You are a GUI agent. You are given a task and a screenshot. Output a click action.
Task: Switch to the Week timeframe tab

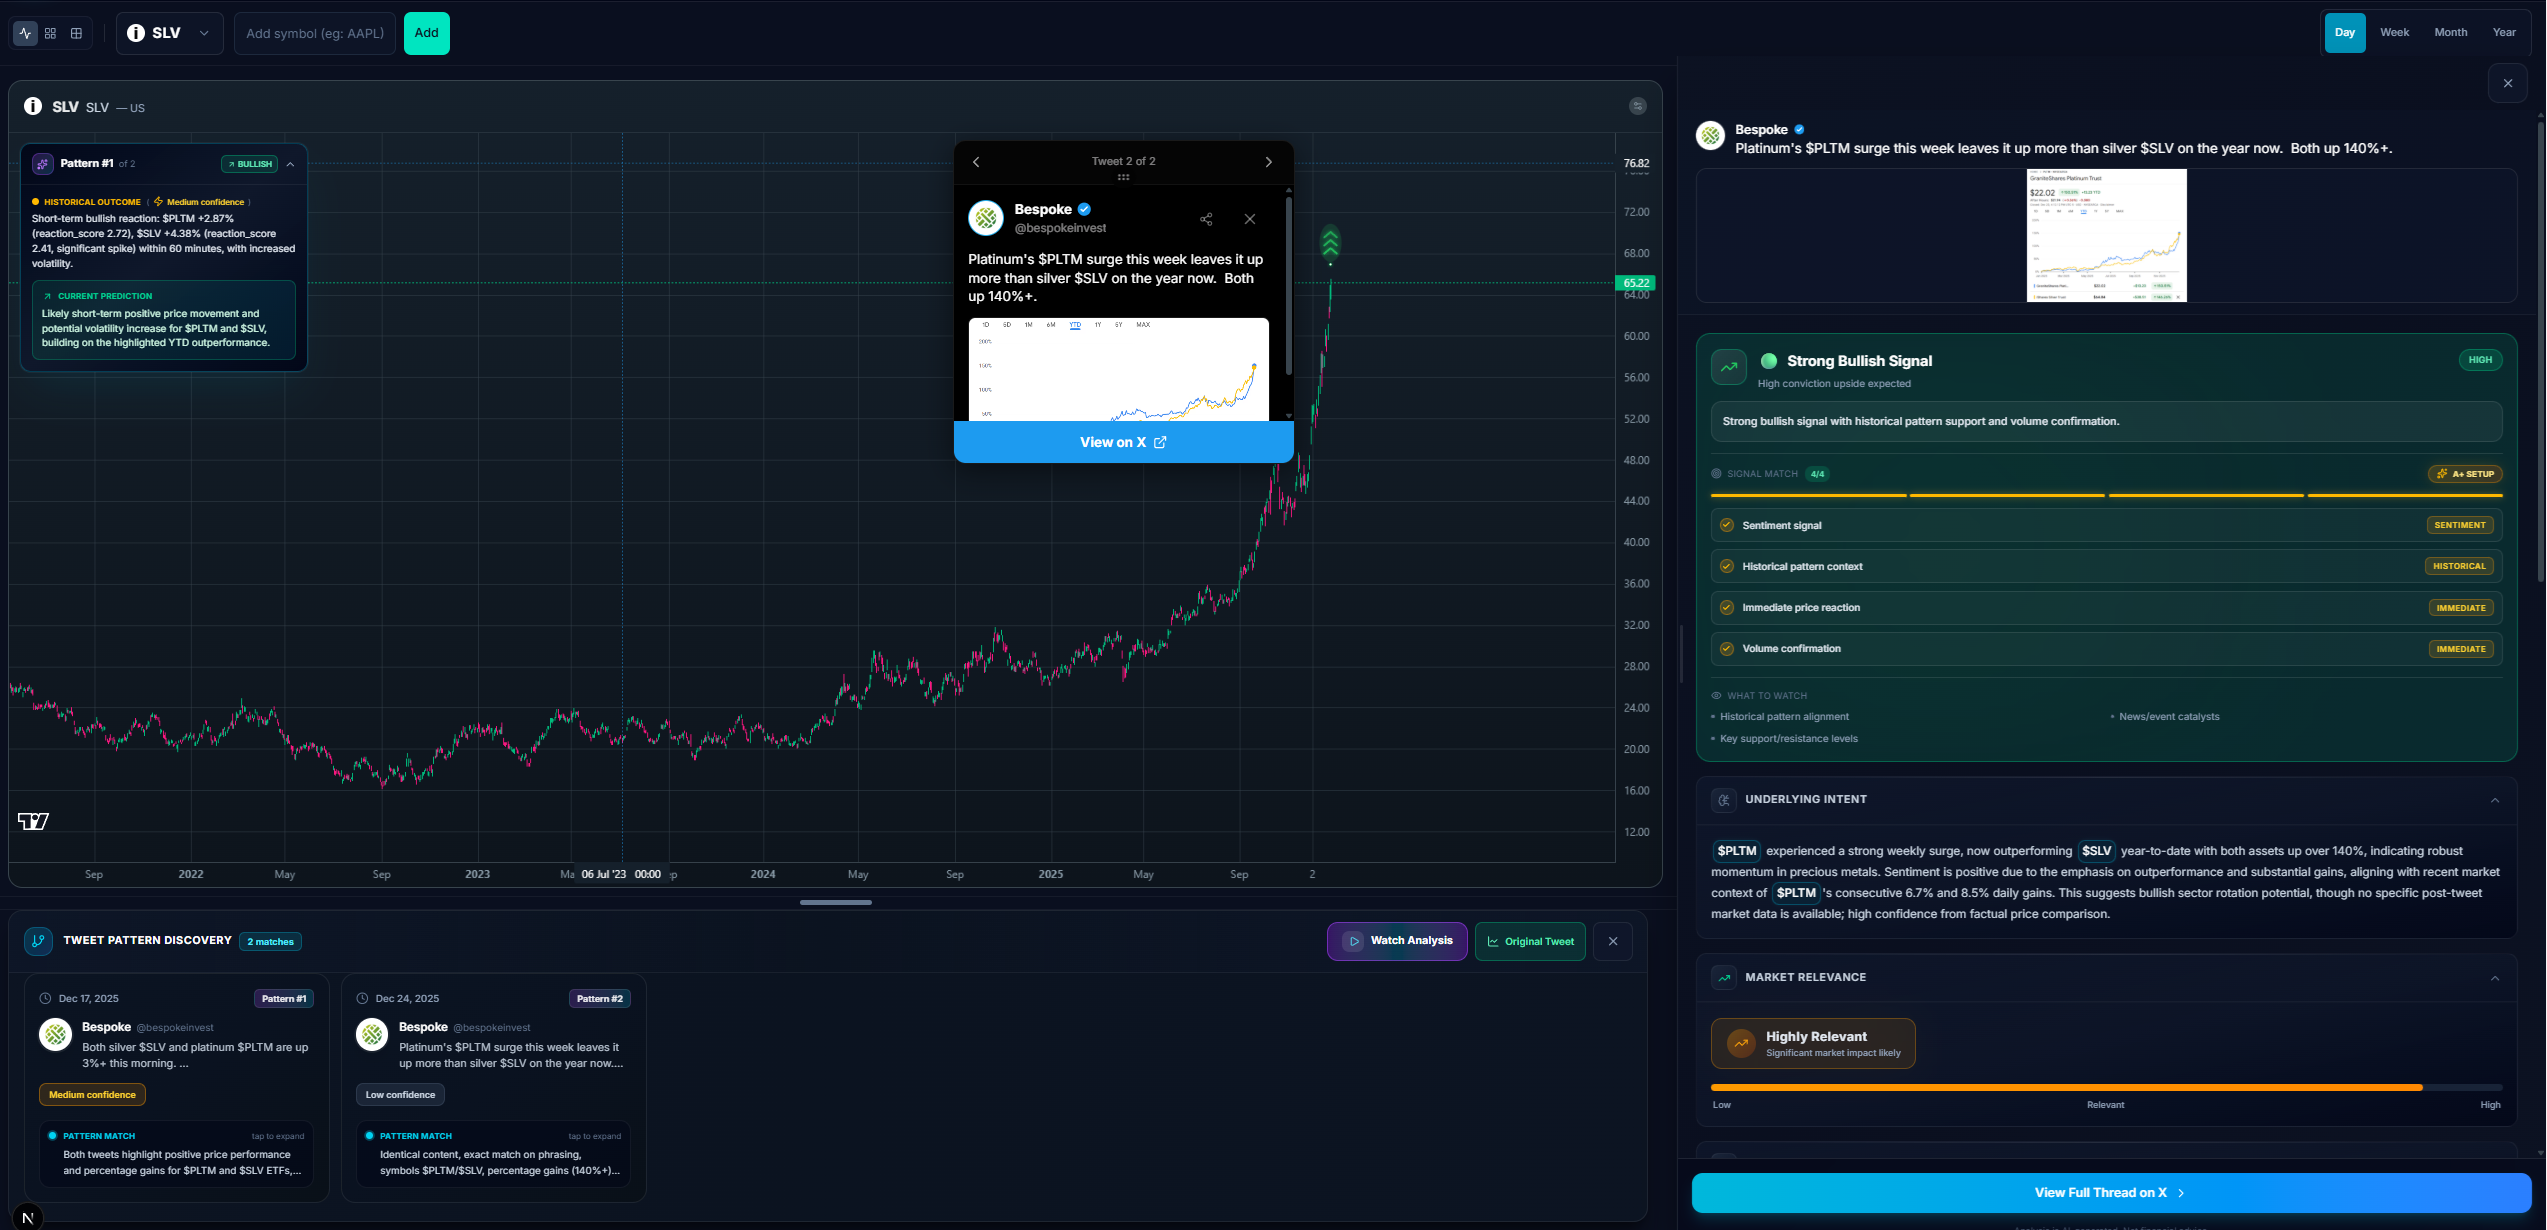(2394, 32)
